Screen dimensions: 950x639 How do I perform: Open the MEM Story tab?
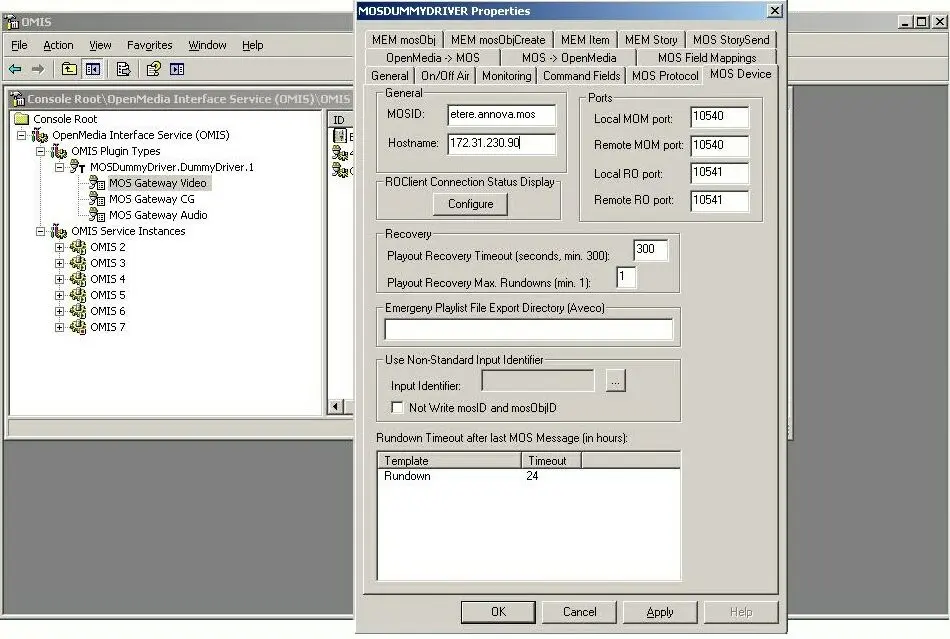coord(651,40)
